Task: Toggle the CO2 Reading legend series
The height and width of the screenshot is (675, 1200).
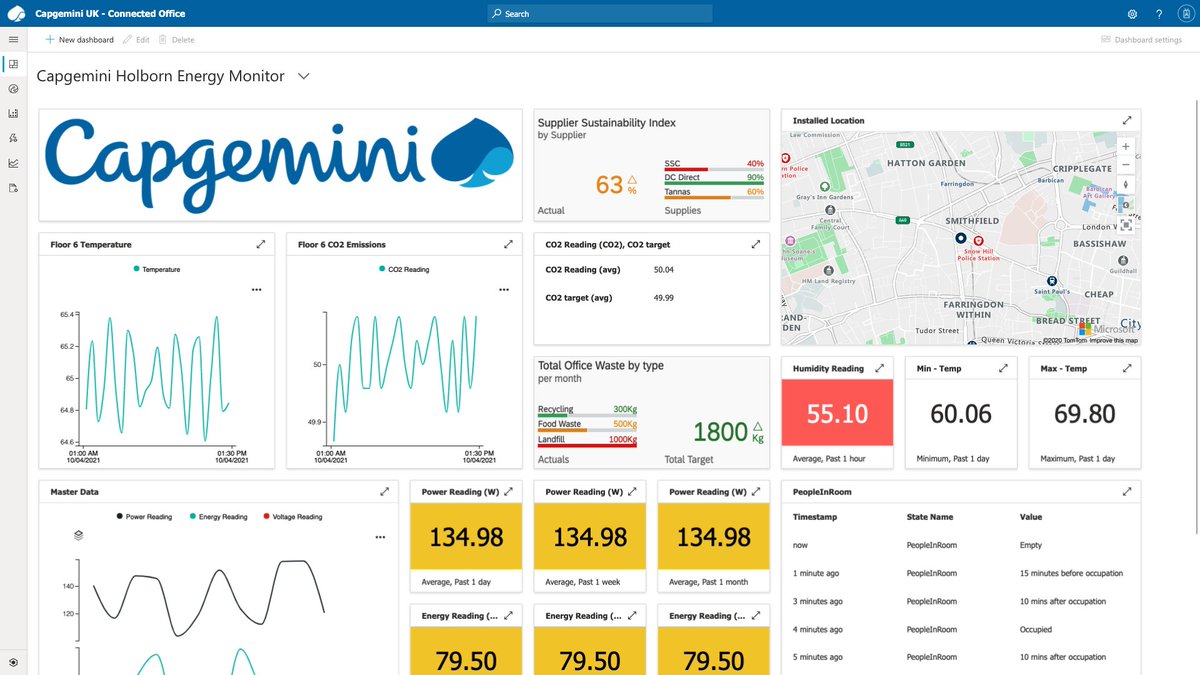Action: [404, 269]
